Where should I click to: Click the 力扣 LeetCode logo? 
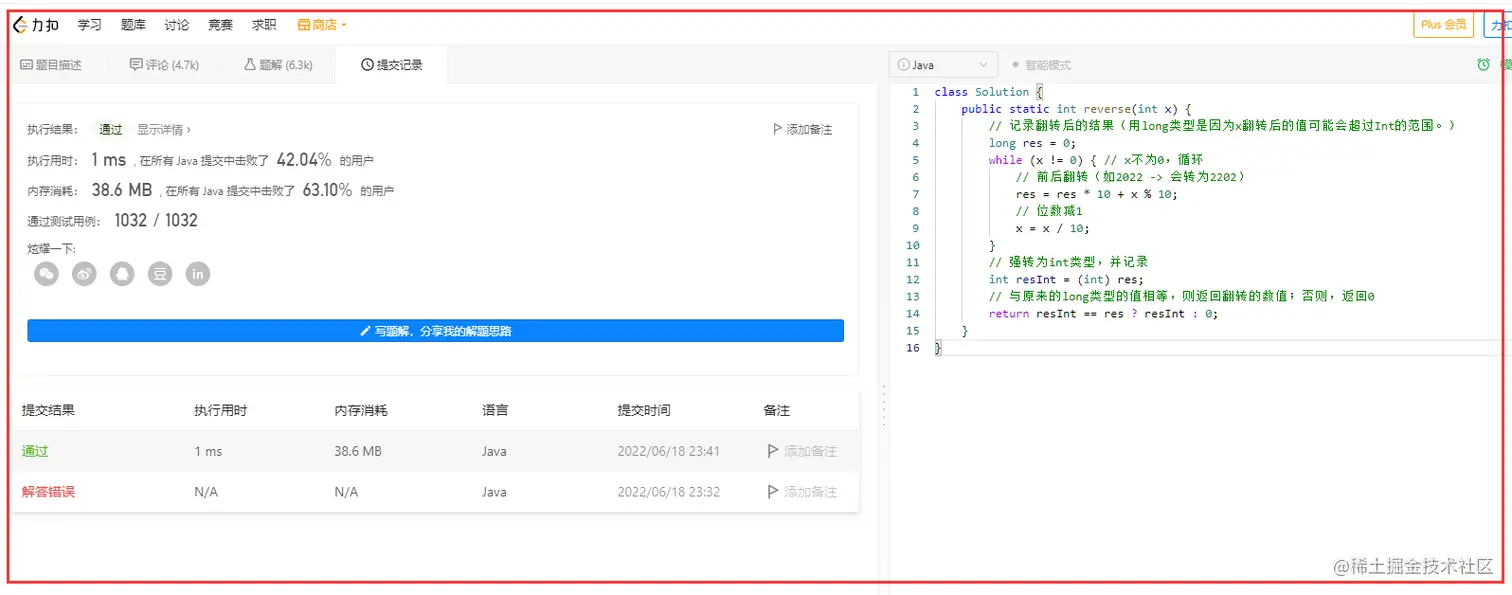(36, 25)
